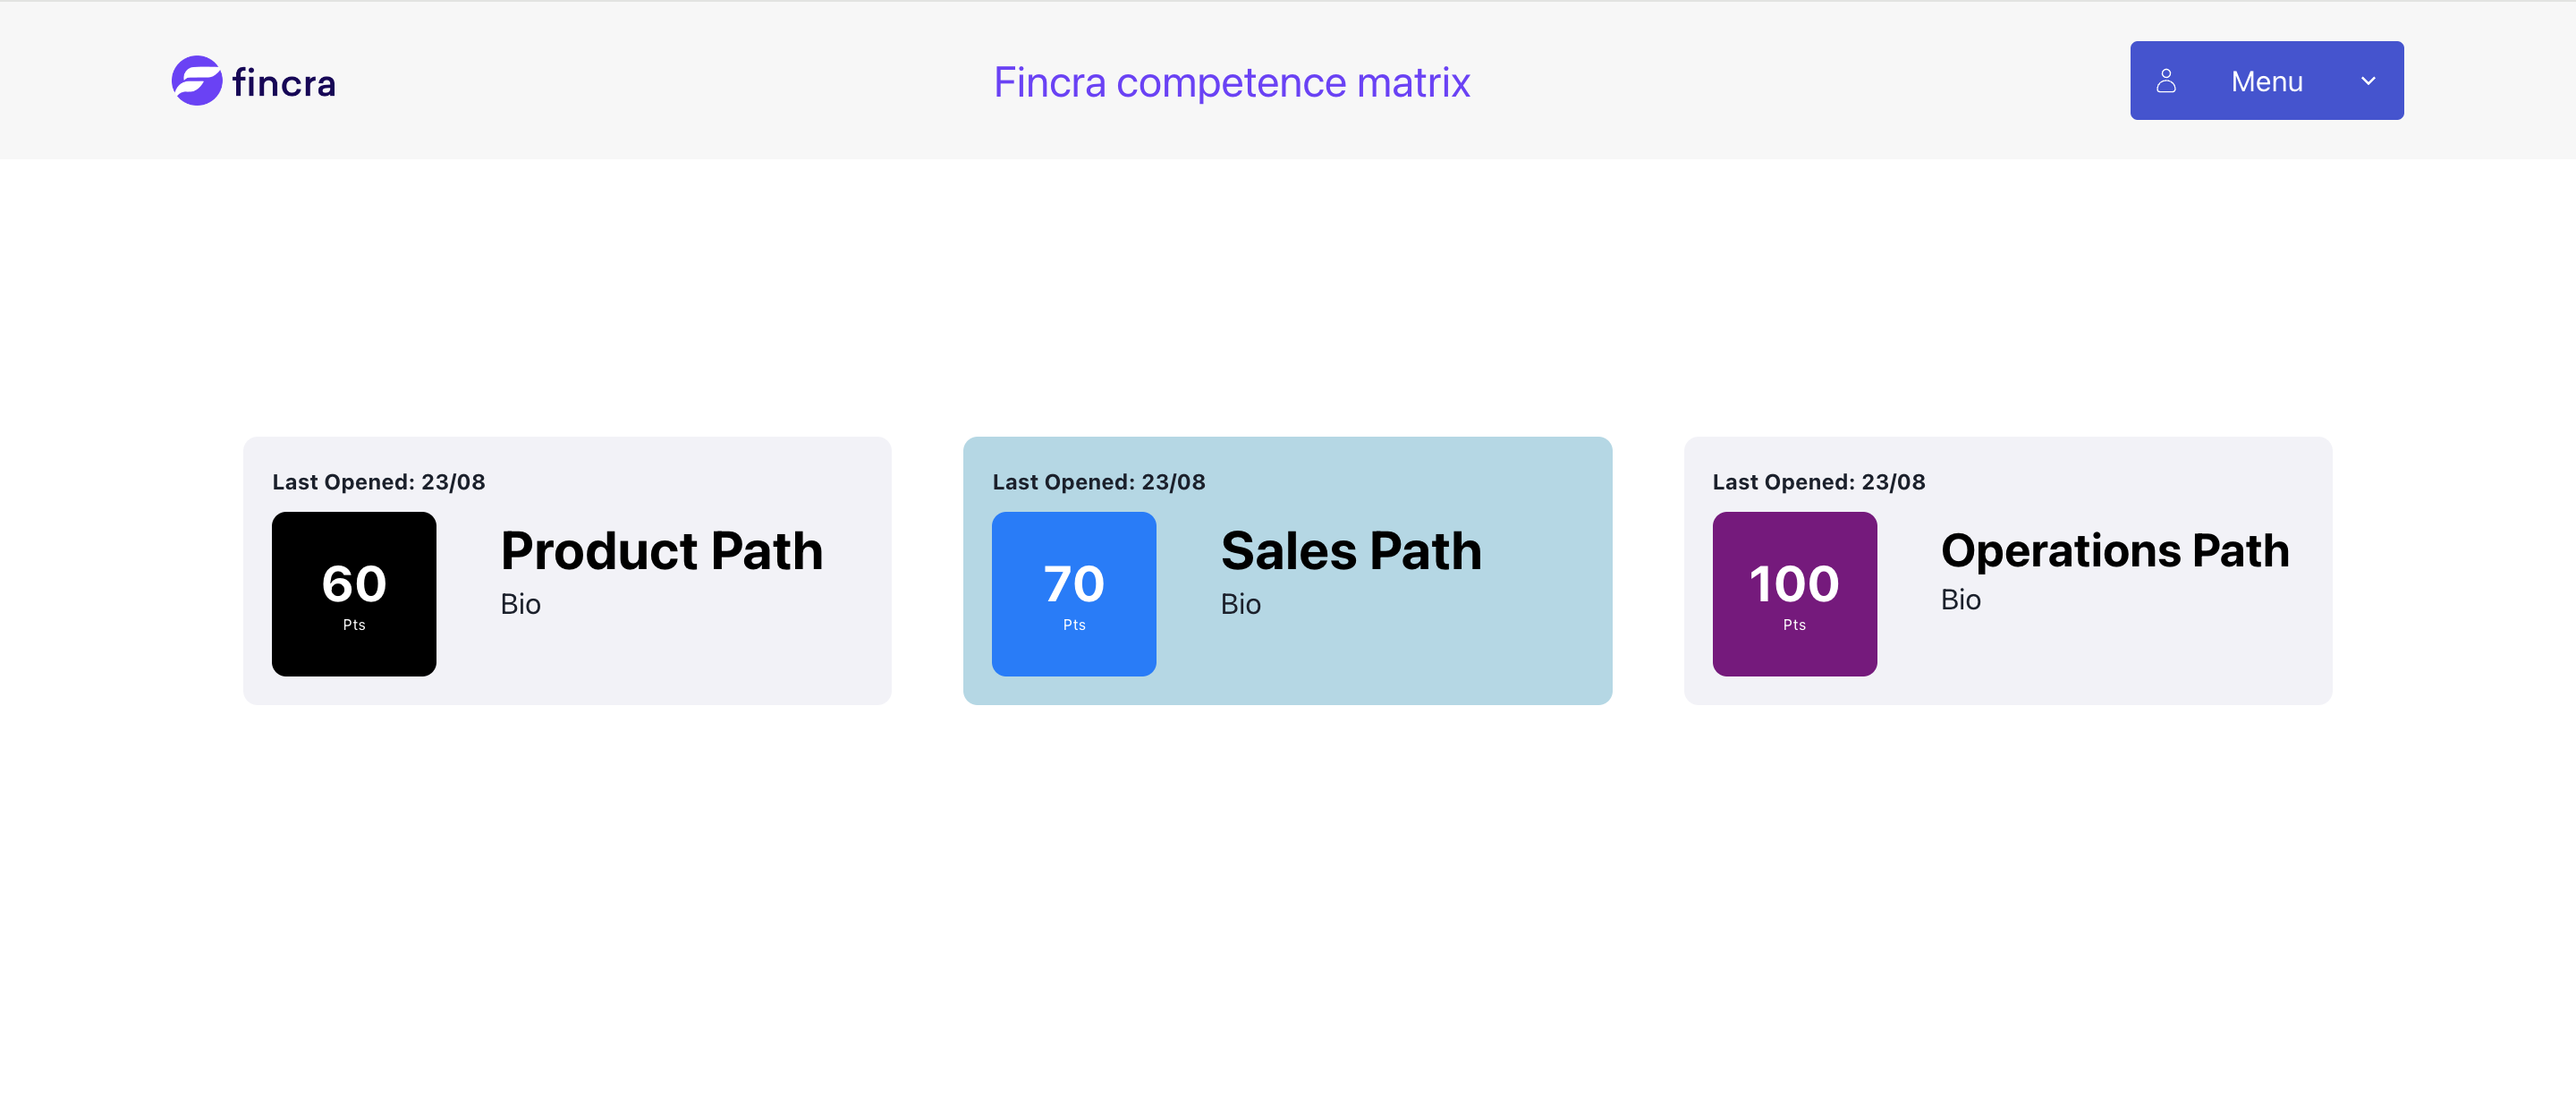The image size is (2576, 1106).
Task: Click the purple 100 Pts badge
Action: point(1794,594)
